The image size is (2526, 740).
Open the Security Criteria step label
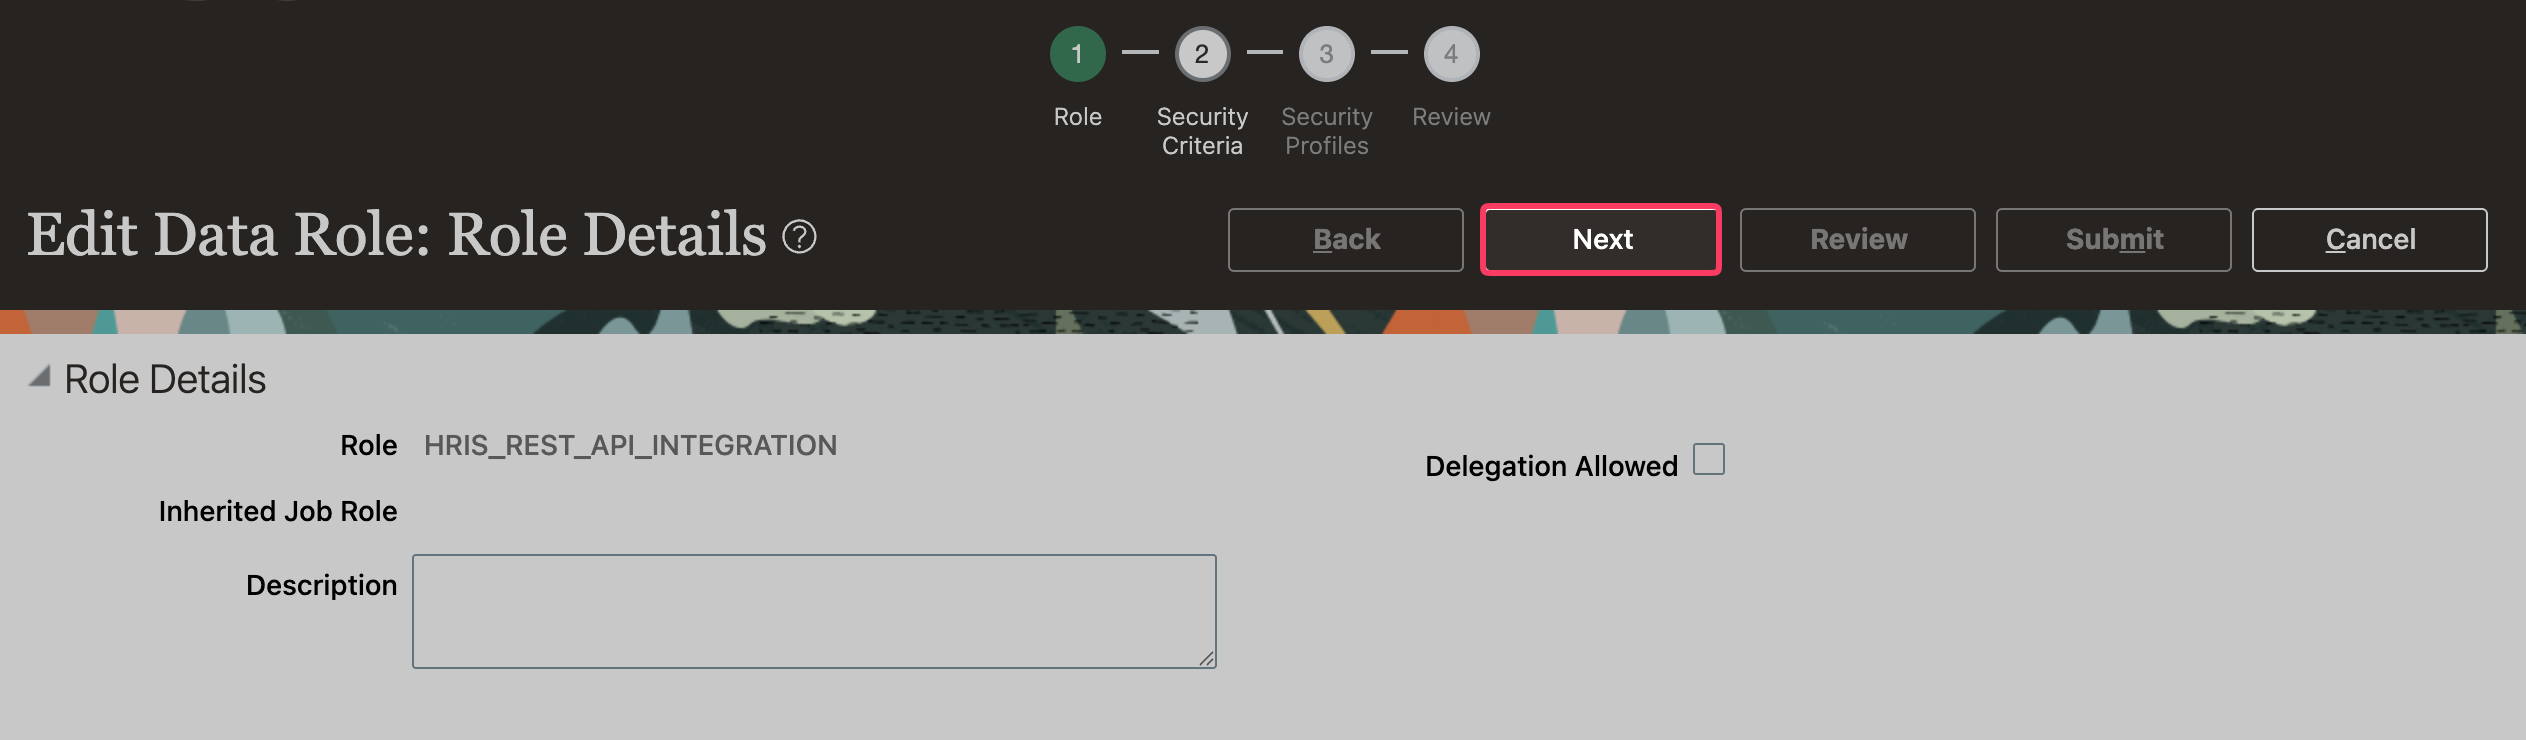(1202, 131)
